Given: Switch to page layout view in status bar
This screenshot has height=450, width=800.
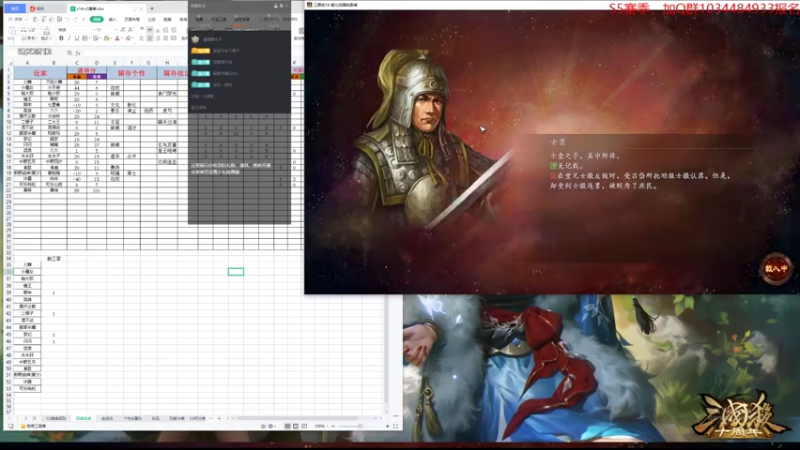Looking at the screenshot, I should point(295,426).
